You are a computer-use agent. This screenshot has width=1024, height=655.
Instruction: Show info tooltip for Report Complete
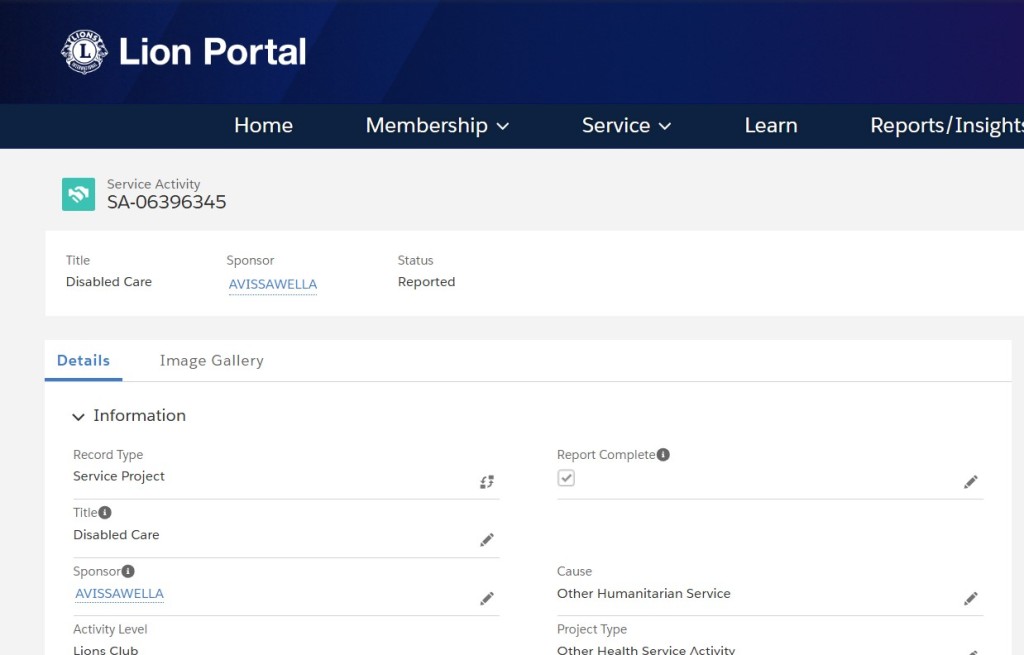(663, 455)
